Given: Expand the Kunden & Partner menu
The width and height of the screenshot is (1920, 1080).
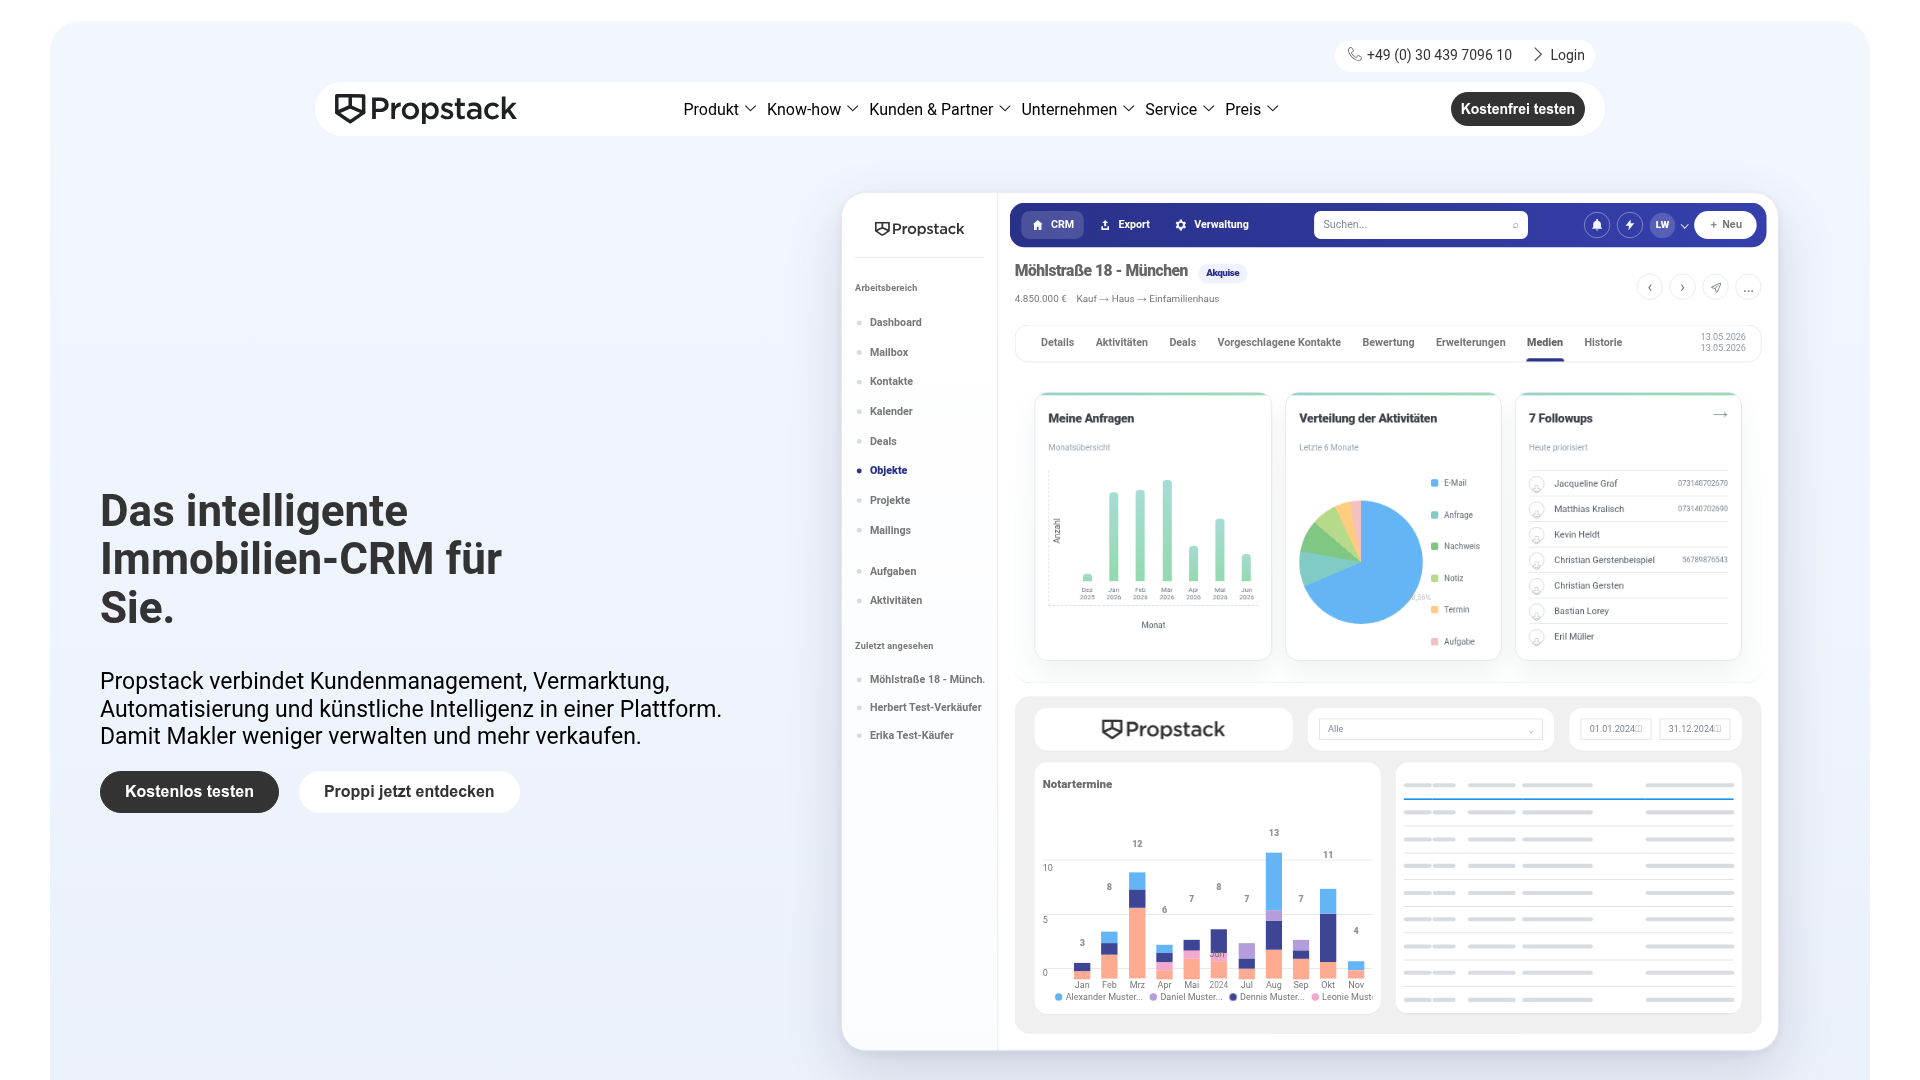Looking at the screenshot, I should coord(940,109).
